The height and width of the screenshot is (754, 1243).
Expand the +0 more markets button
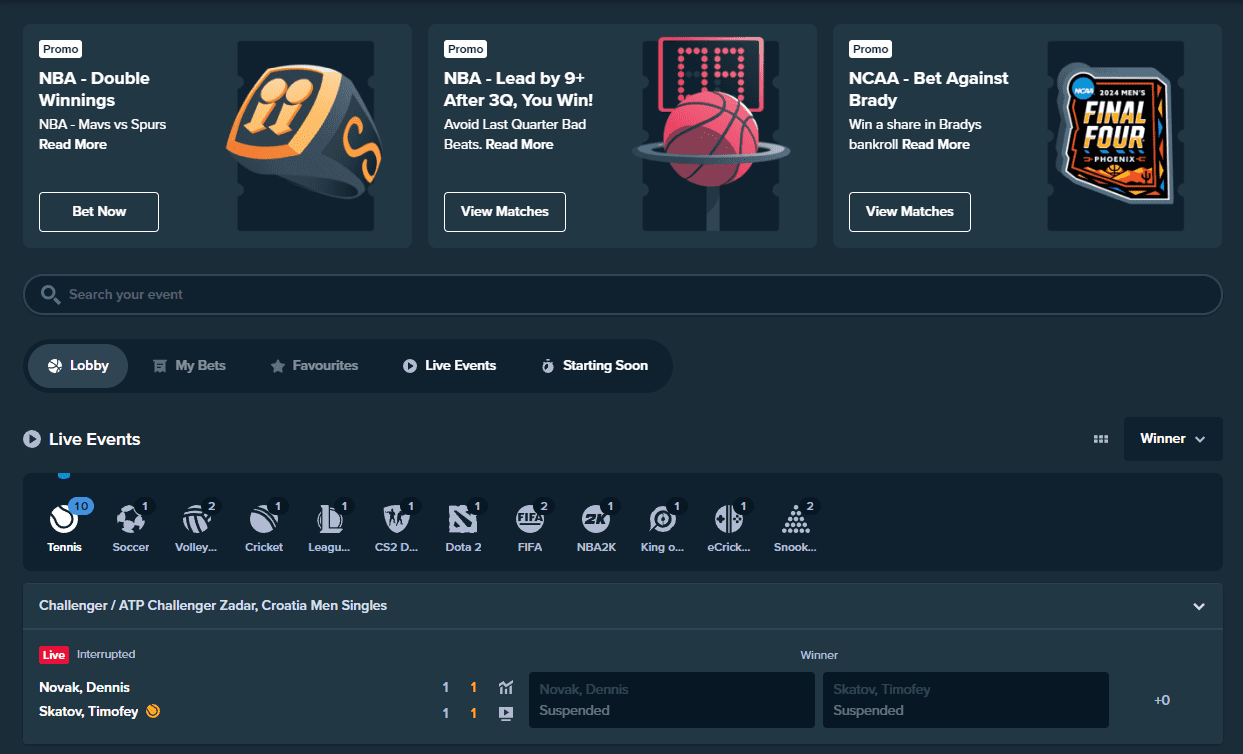[x=1162, y=700]
